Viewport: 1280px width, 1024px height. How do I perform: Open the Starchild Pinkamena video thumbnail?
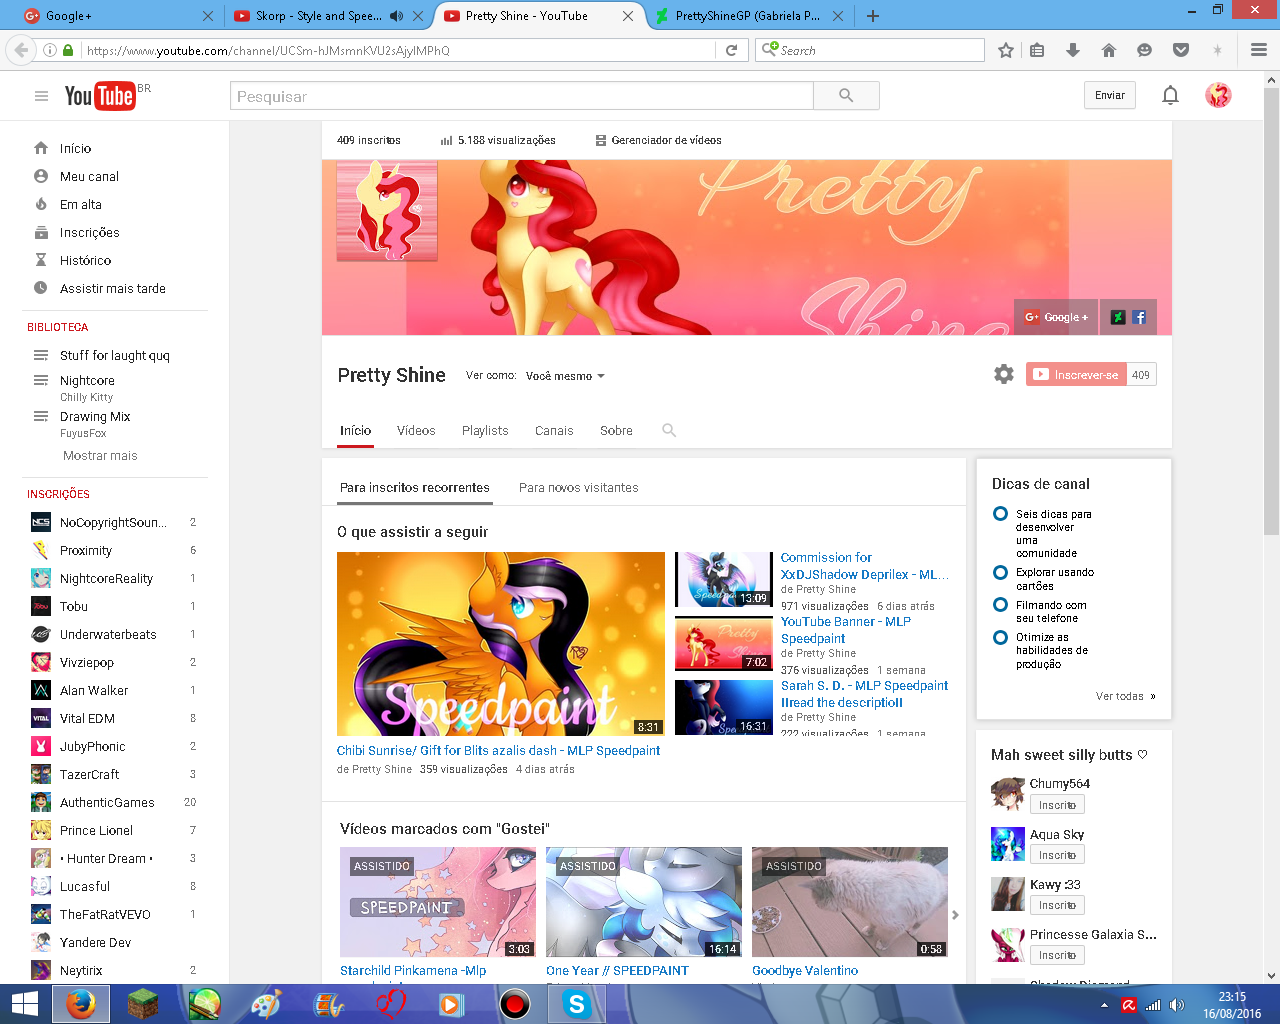(438, 902)
